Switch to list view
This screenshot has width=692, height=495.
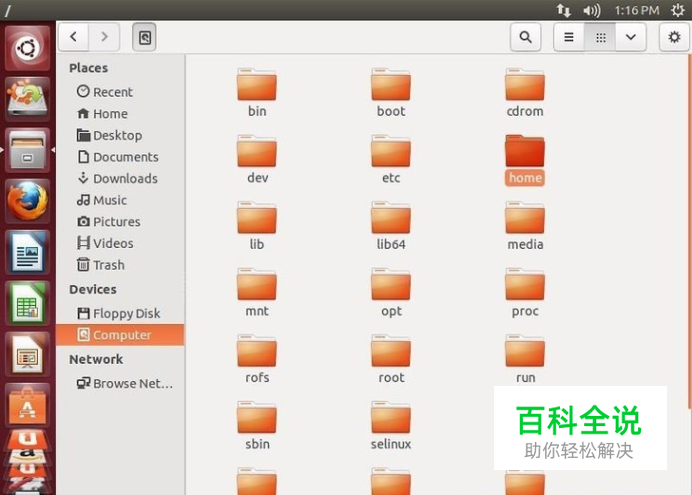(x=569, y=37)
